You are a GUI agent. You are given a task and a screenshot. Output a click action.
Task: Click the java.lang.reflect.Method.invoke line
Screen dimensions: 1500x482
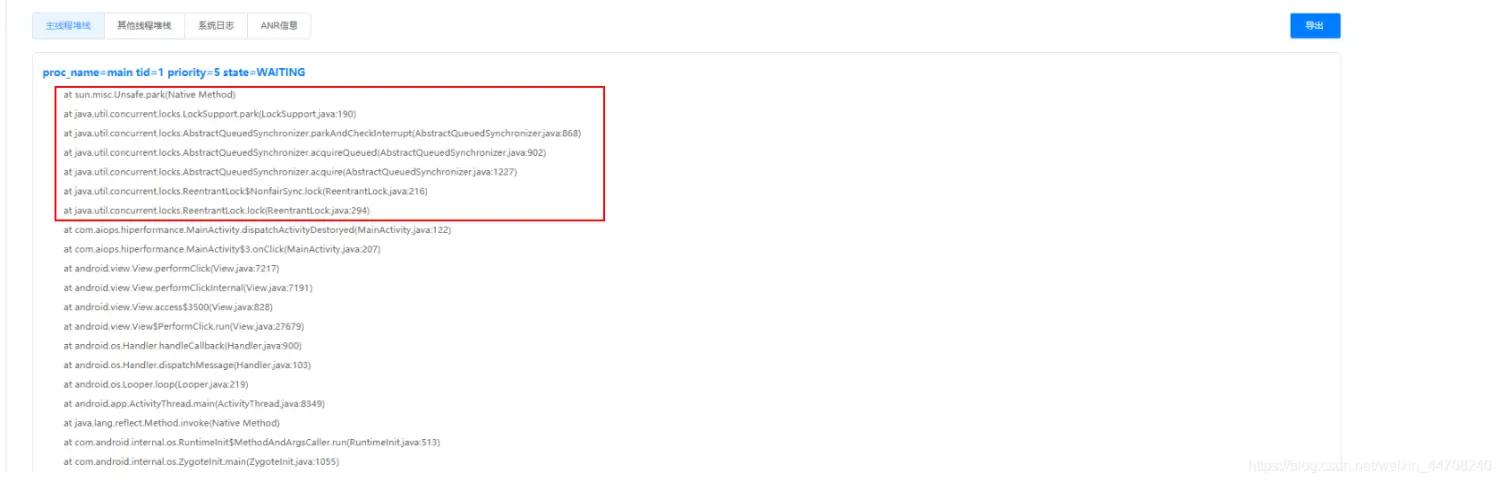171,423
